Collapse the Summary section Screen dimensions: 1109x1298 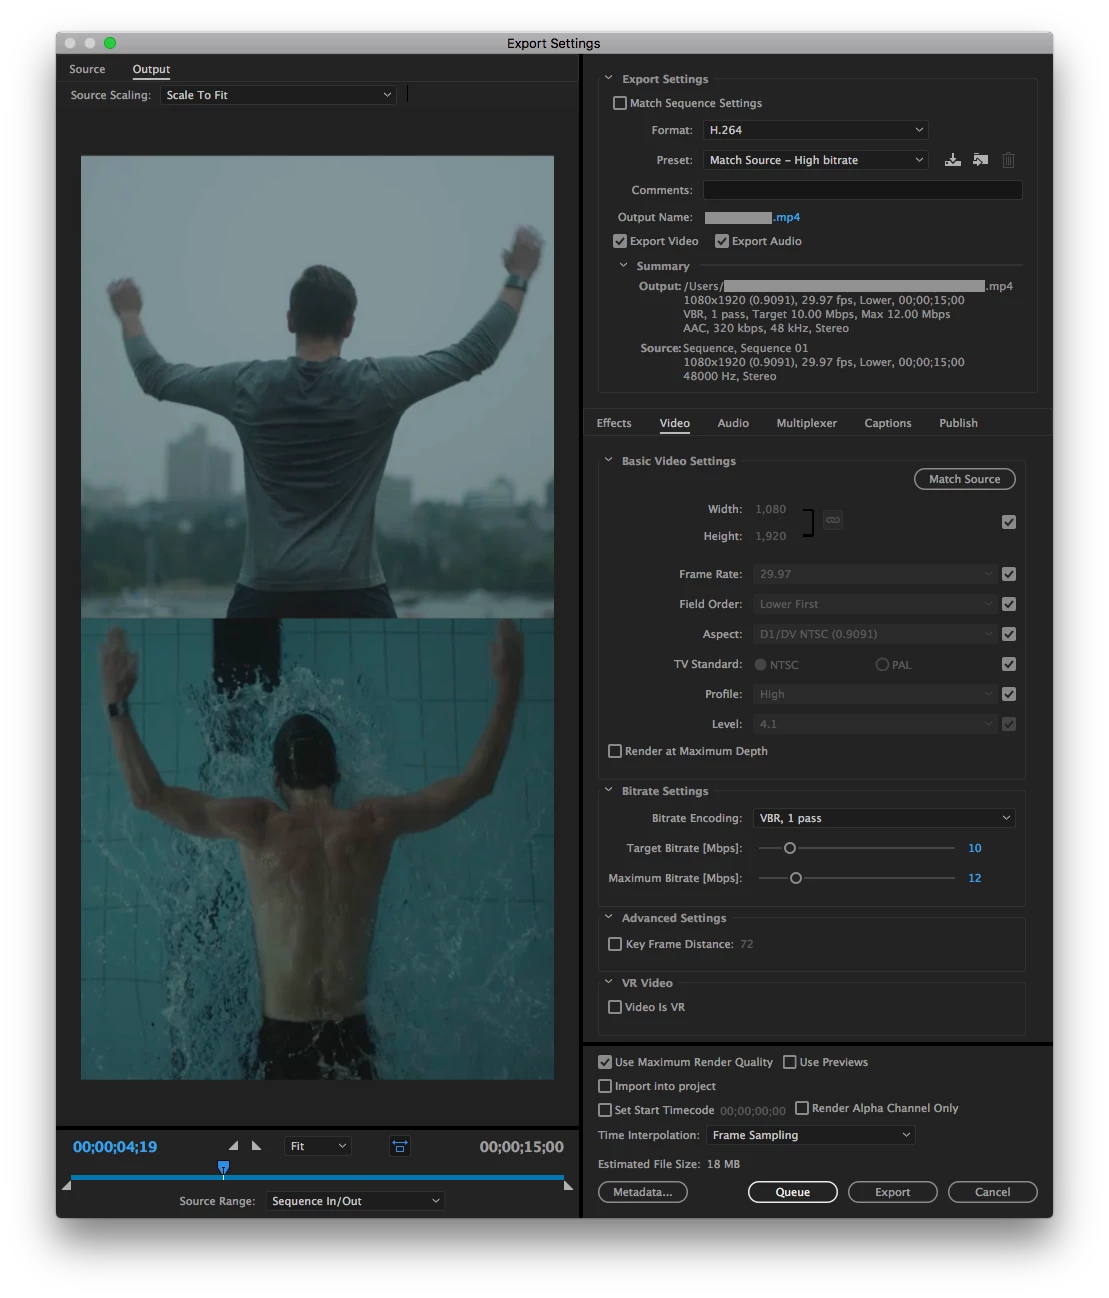pos(623,265)
